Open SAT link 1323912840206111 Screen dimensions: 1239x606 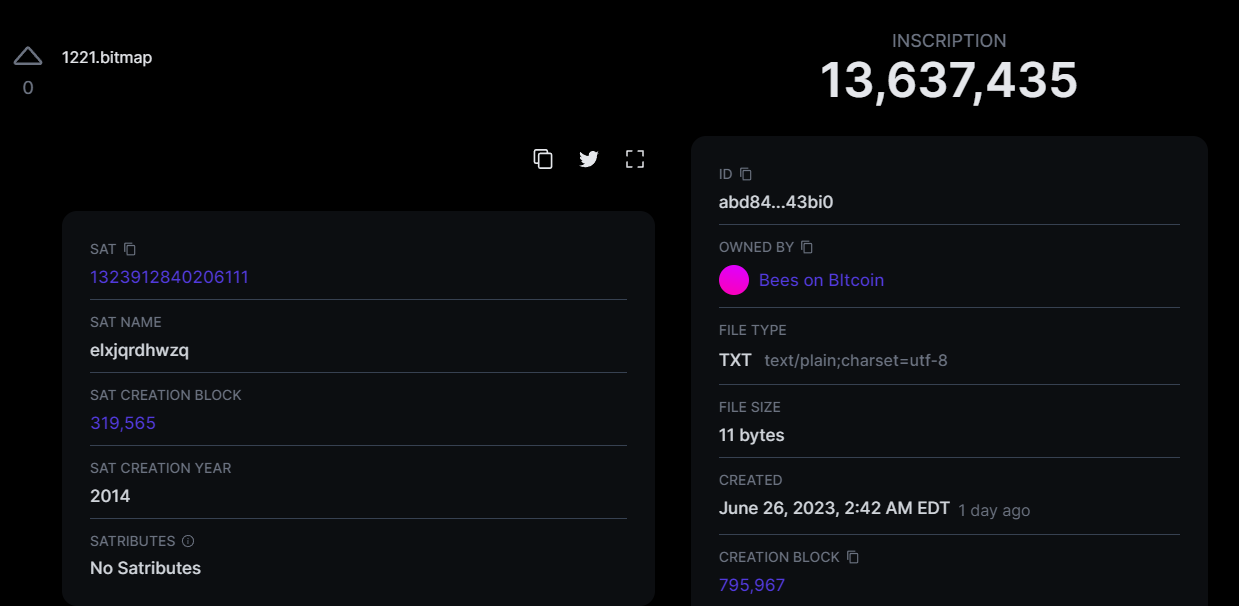click(169, 277)
